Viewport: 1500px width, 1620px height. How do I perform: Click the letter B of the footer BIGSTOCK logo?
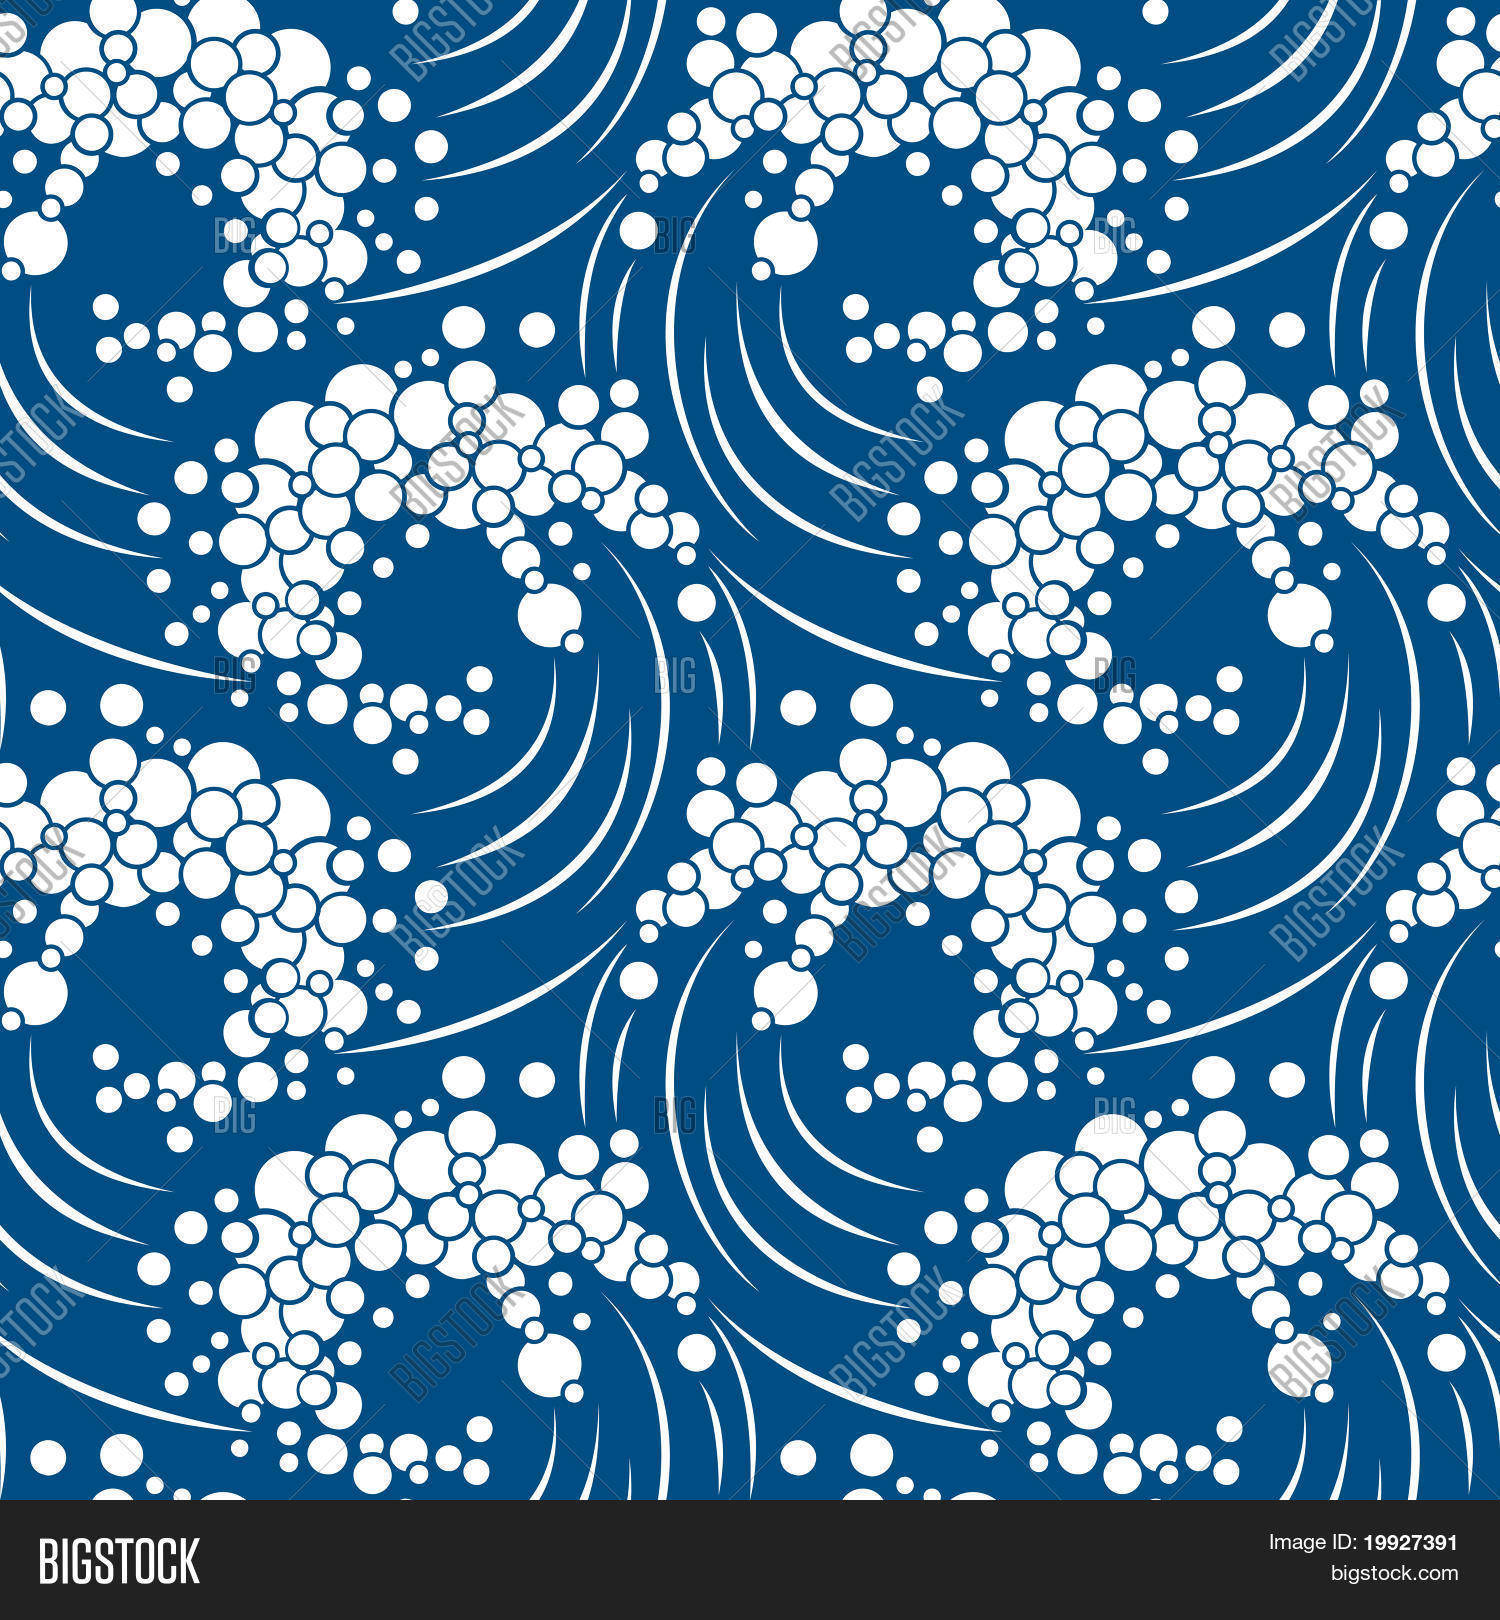coord(48,1561)
